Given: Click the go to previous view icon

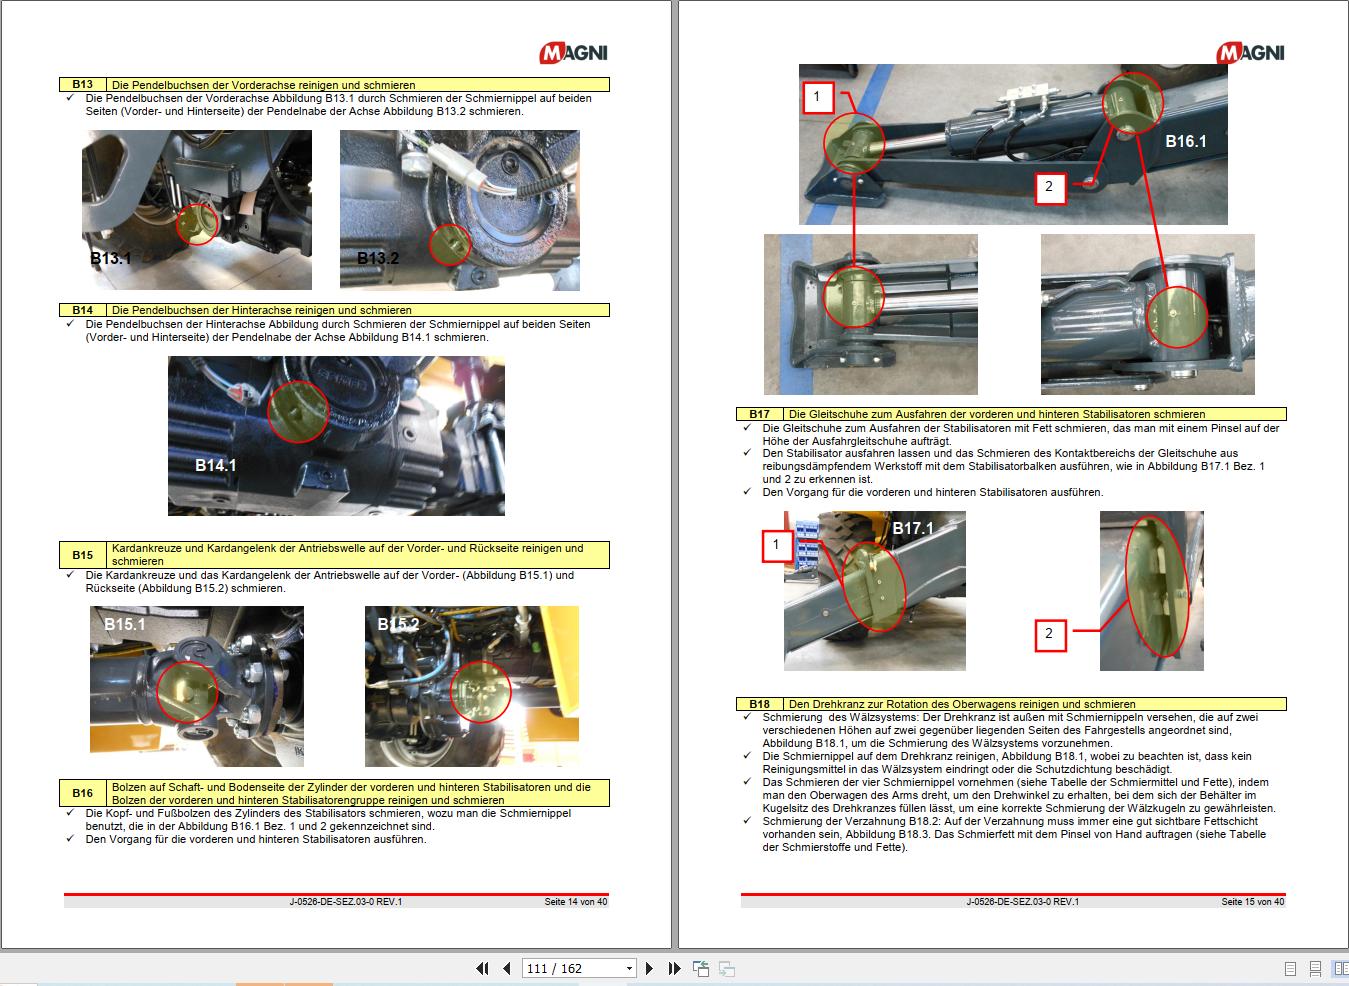Looking at the screenshot, I should (701, 968).
